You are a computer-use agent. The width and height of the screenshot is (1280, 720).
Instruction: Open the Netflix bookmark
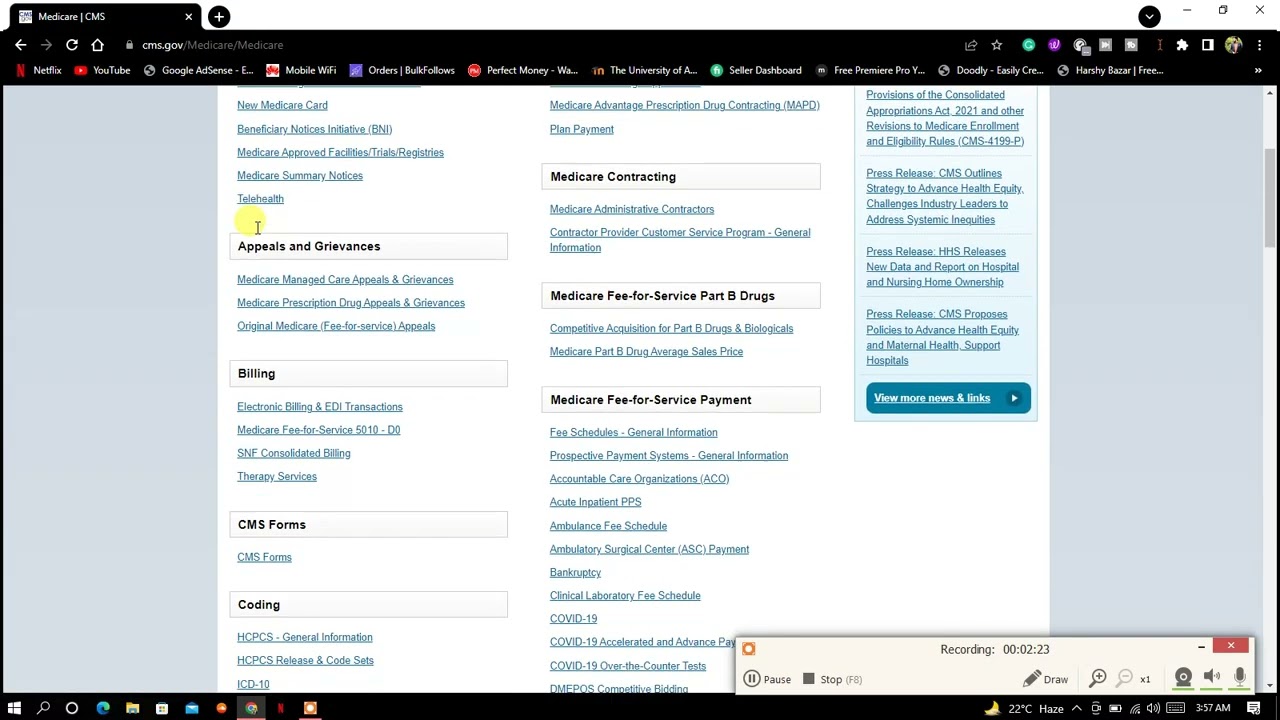39,70
